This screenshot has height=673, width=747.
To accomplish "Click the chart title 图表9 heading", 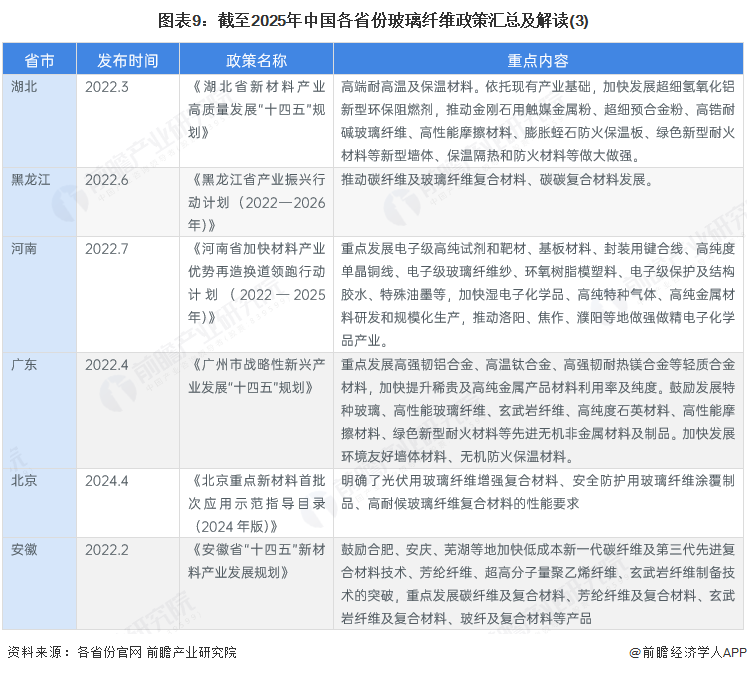I will tap(373, 20).
